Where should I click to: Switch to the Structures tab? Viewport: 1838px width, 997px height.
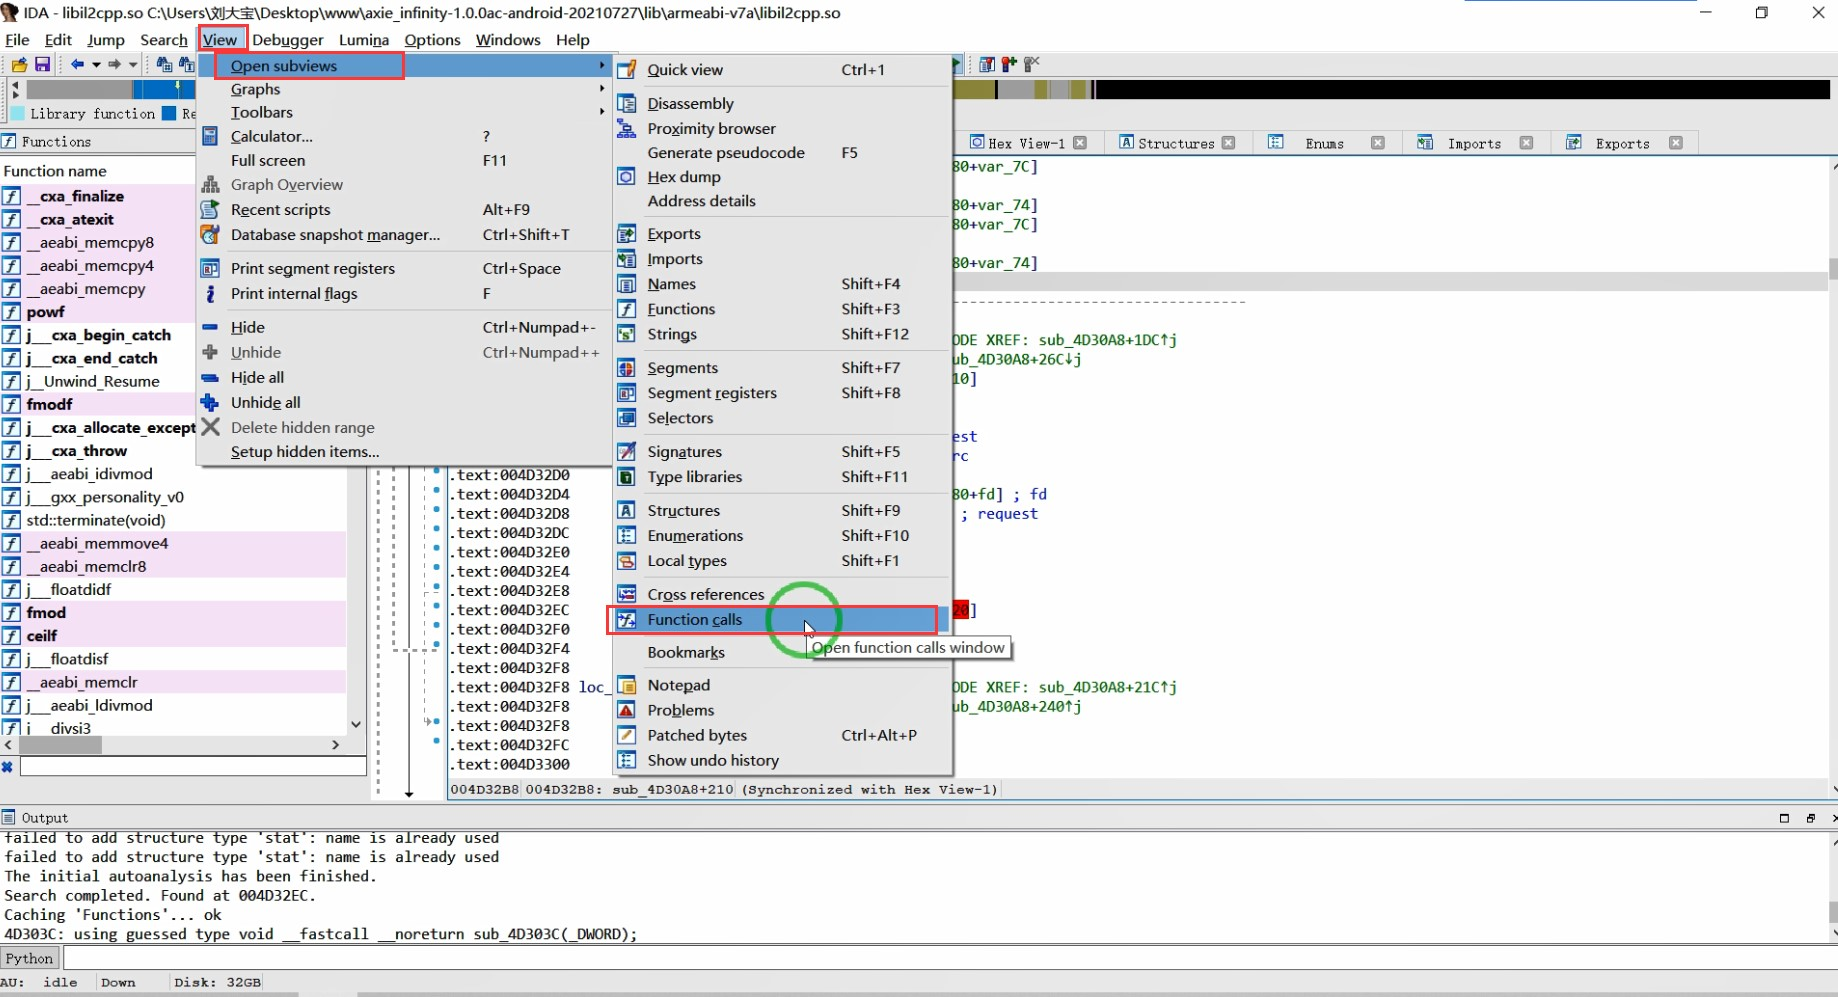pyautogui.click(x=1176, y=142)
